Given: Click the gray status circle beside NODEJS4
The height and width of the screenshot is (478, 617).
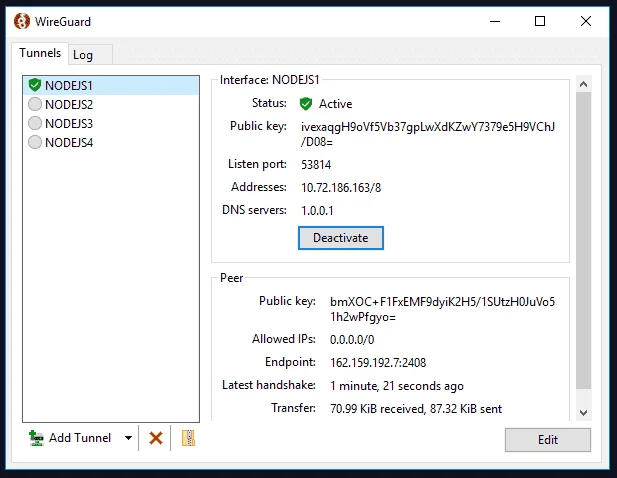Looking at the screenshot, I should coord(35,142).
